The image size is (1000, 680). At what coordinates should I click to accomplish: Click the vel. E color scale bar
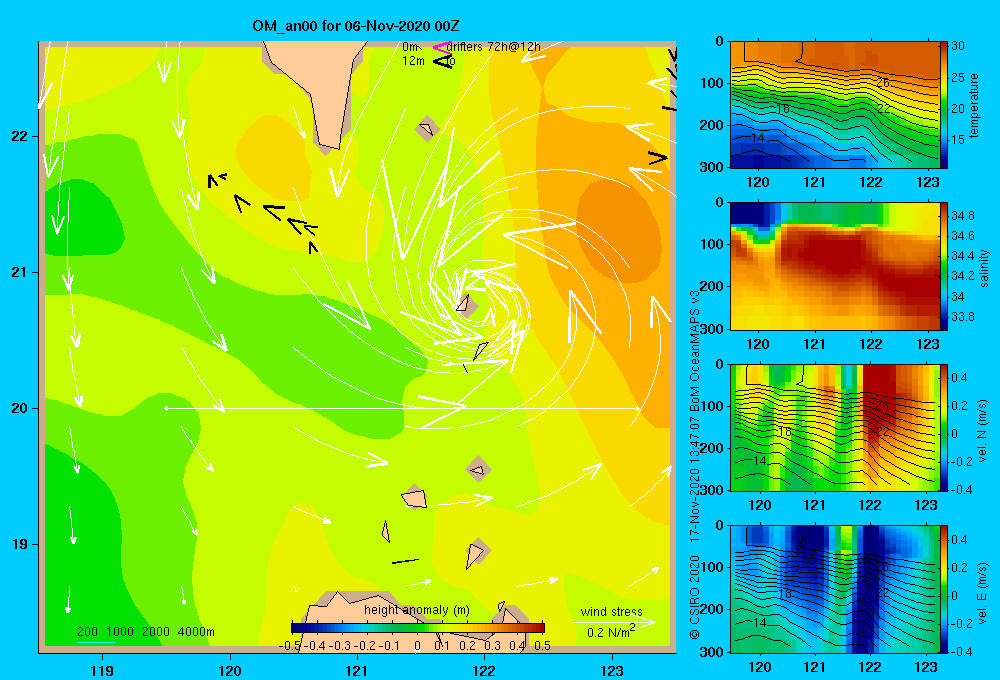click(943, 589)
